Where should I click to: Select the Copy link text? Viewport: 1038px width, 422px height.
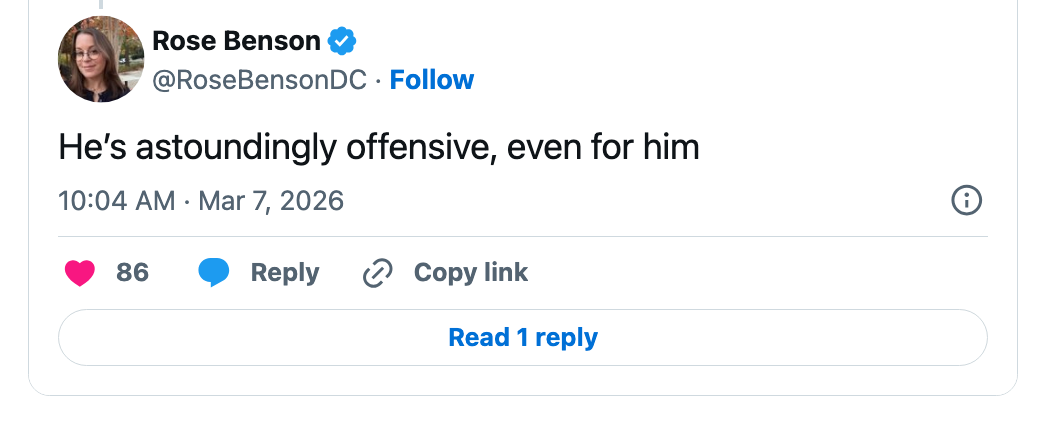click(x=470, y=273)
